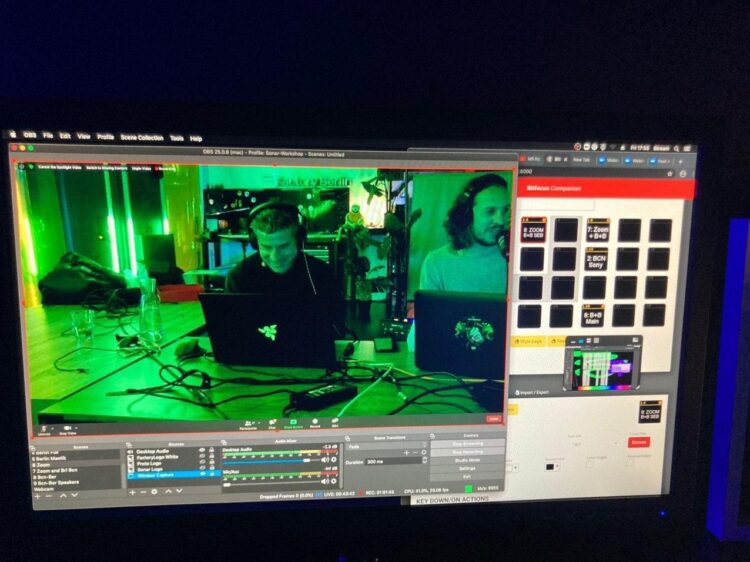Open the Profile menu
Screen dimensions: 750x562
(106, 137)
